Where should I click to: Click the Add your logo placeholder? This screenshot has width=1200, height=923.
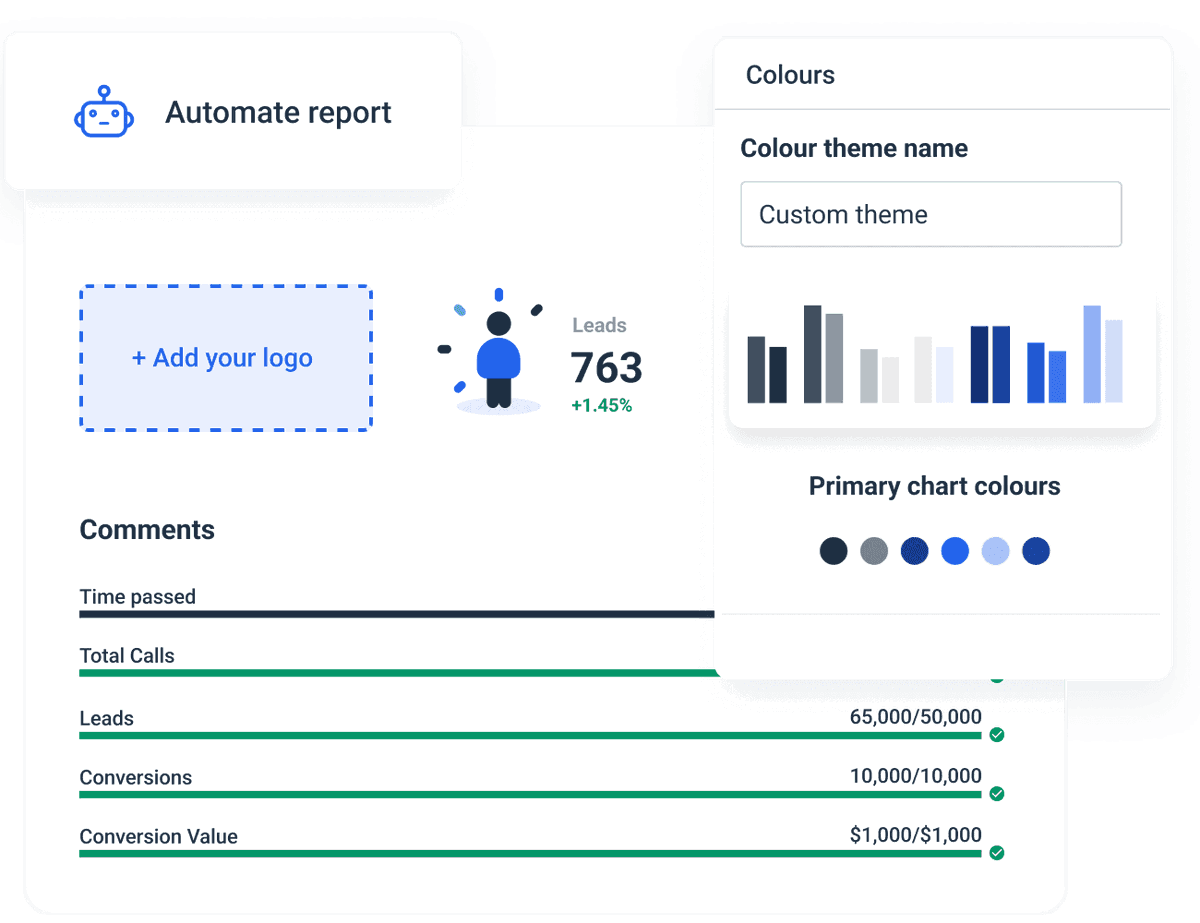(x=225, y=358)
